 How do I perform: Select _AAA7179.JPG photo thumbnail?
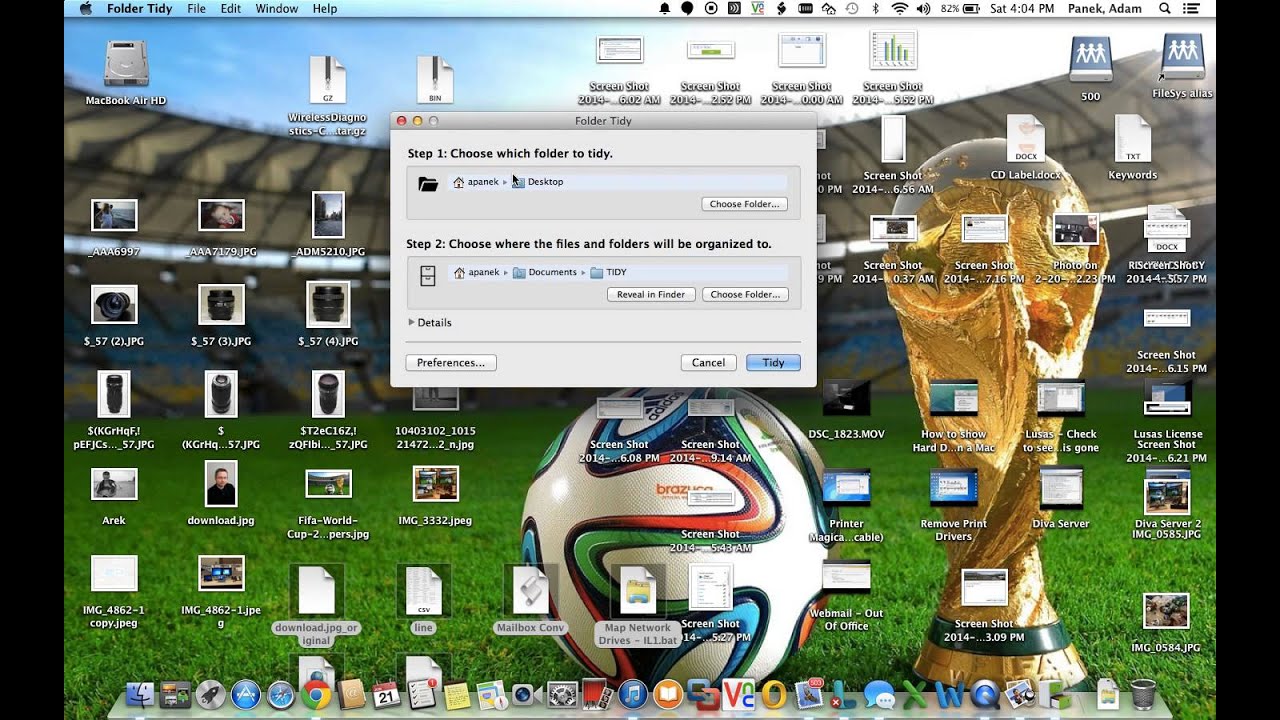(221, 215)
